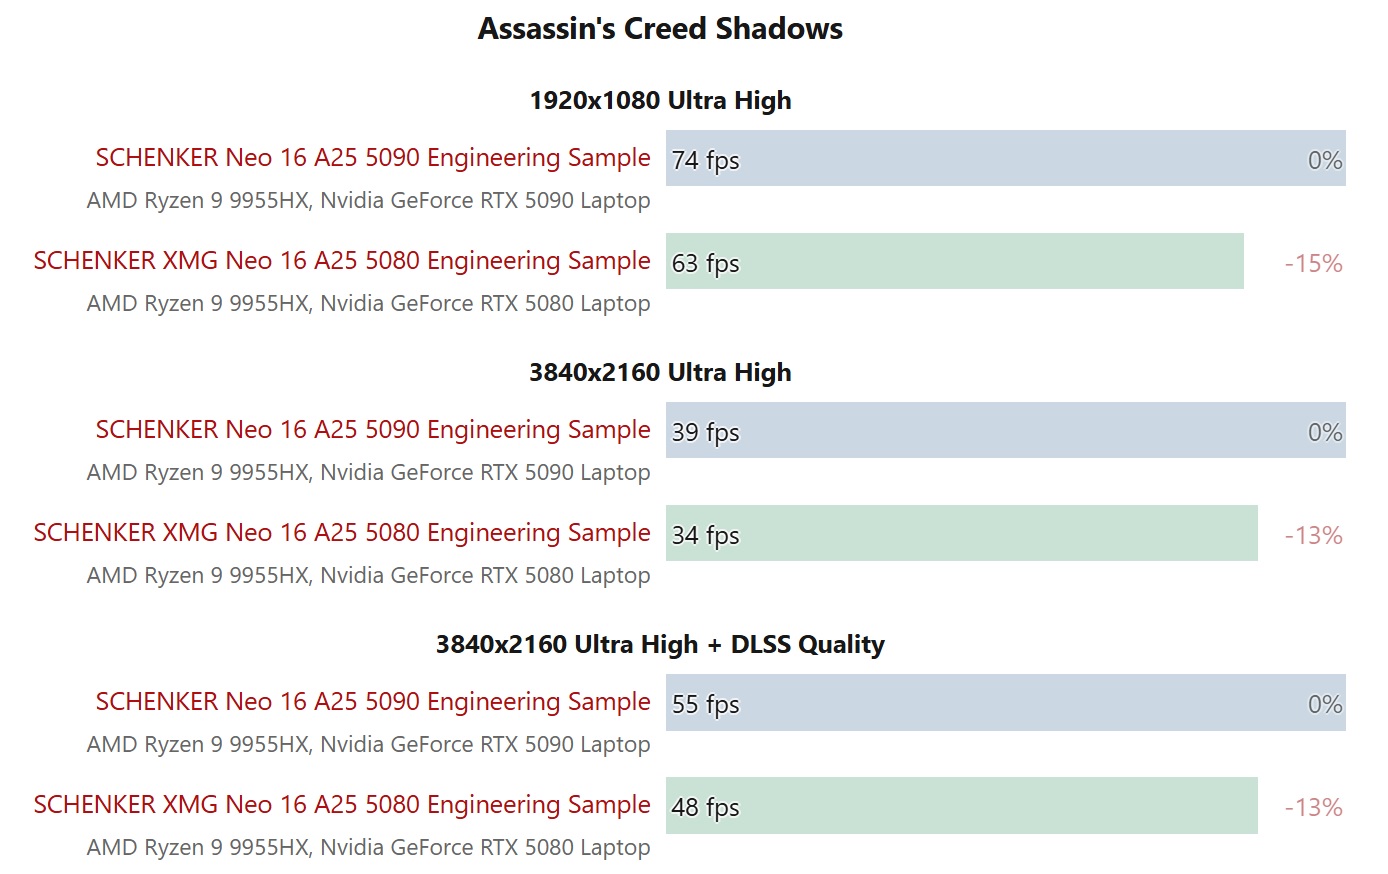Open the XMG 5080 link in the 34 fps row
The width and height of the screenshot is (1388, 874).
[341, 533]
